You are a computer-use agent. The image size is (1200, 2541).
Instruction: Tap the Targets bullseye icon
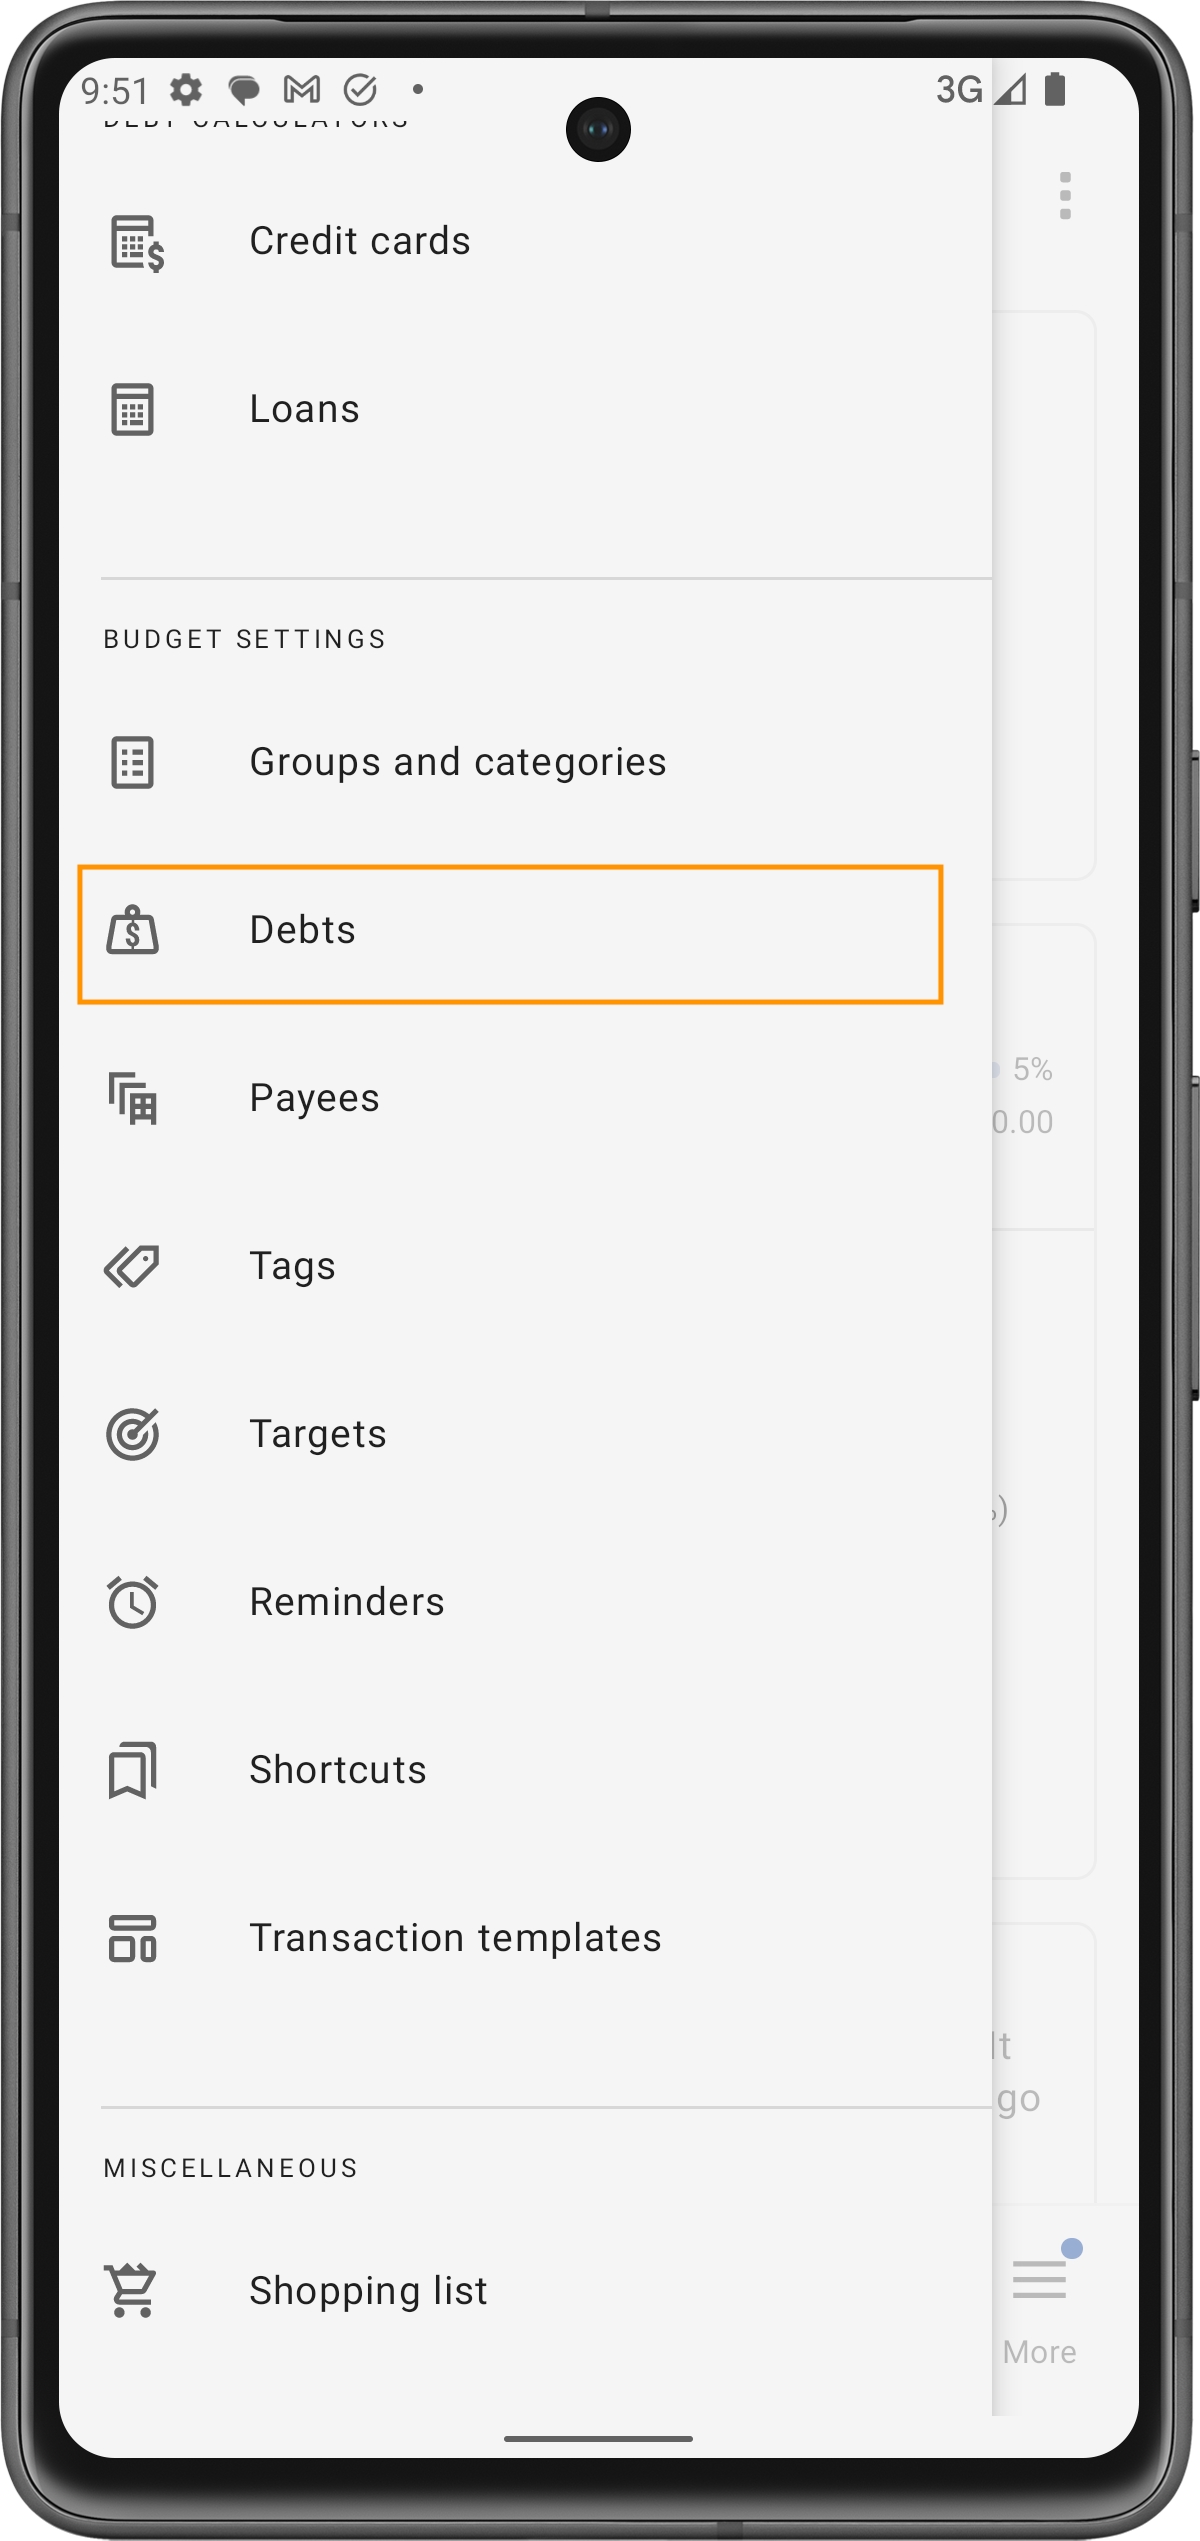(x=132, y=1434)
